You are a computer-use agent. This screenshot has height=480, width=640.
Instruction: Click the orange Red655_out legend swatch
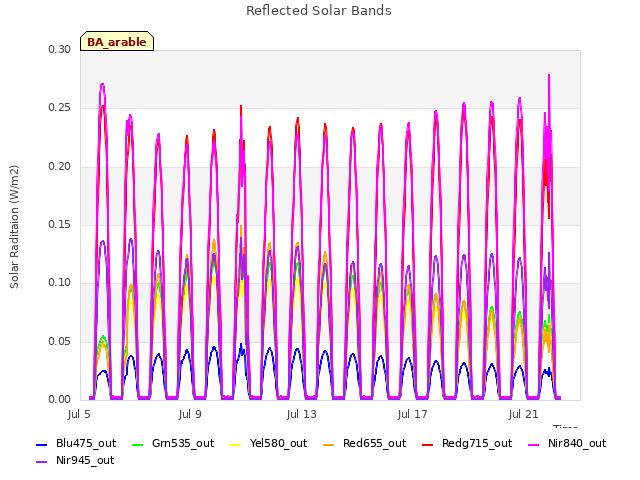pos(329,444)
